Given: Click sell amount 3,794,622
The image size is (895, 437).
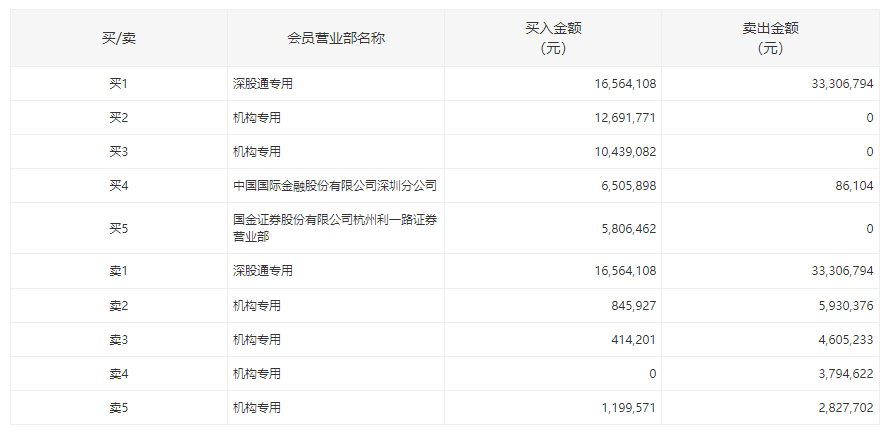Looking at the screenshot, I should (x=845, y=374).
